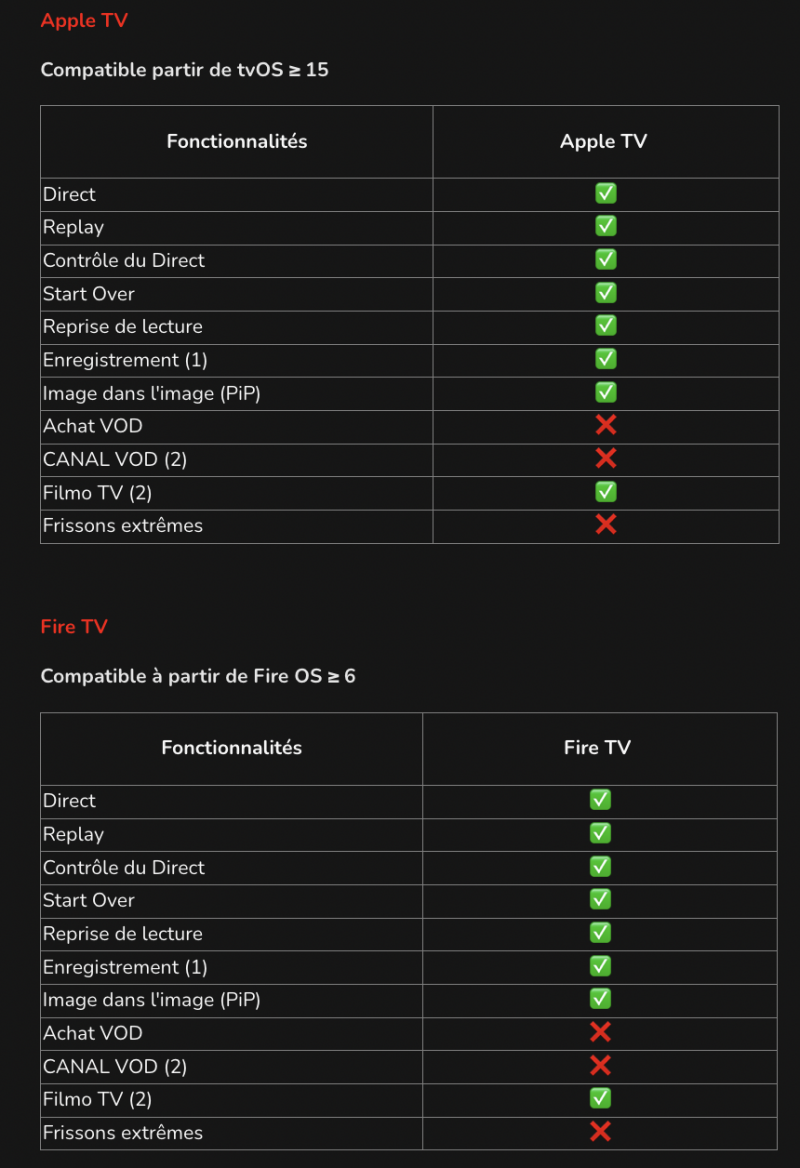
Task: Click the Fonctionnalités header in Apple TV table
Action: [x=237, y=142]
